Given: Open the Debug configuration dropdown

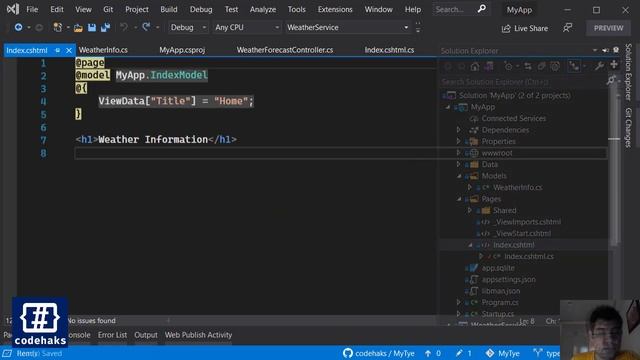Looking at the screenshot, I should [188, 27].
